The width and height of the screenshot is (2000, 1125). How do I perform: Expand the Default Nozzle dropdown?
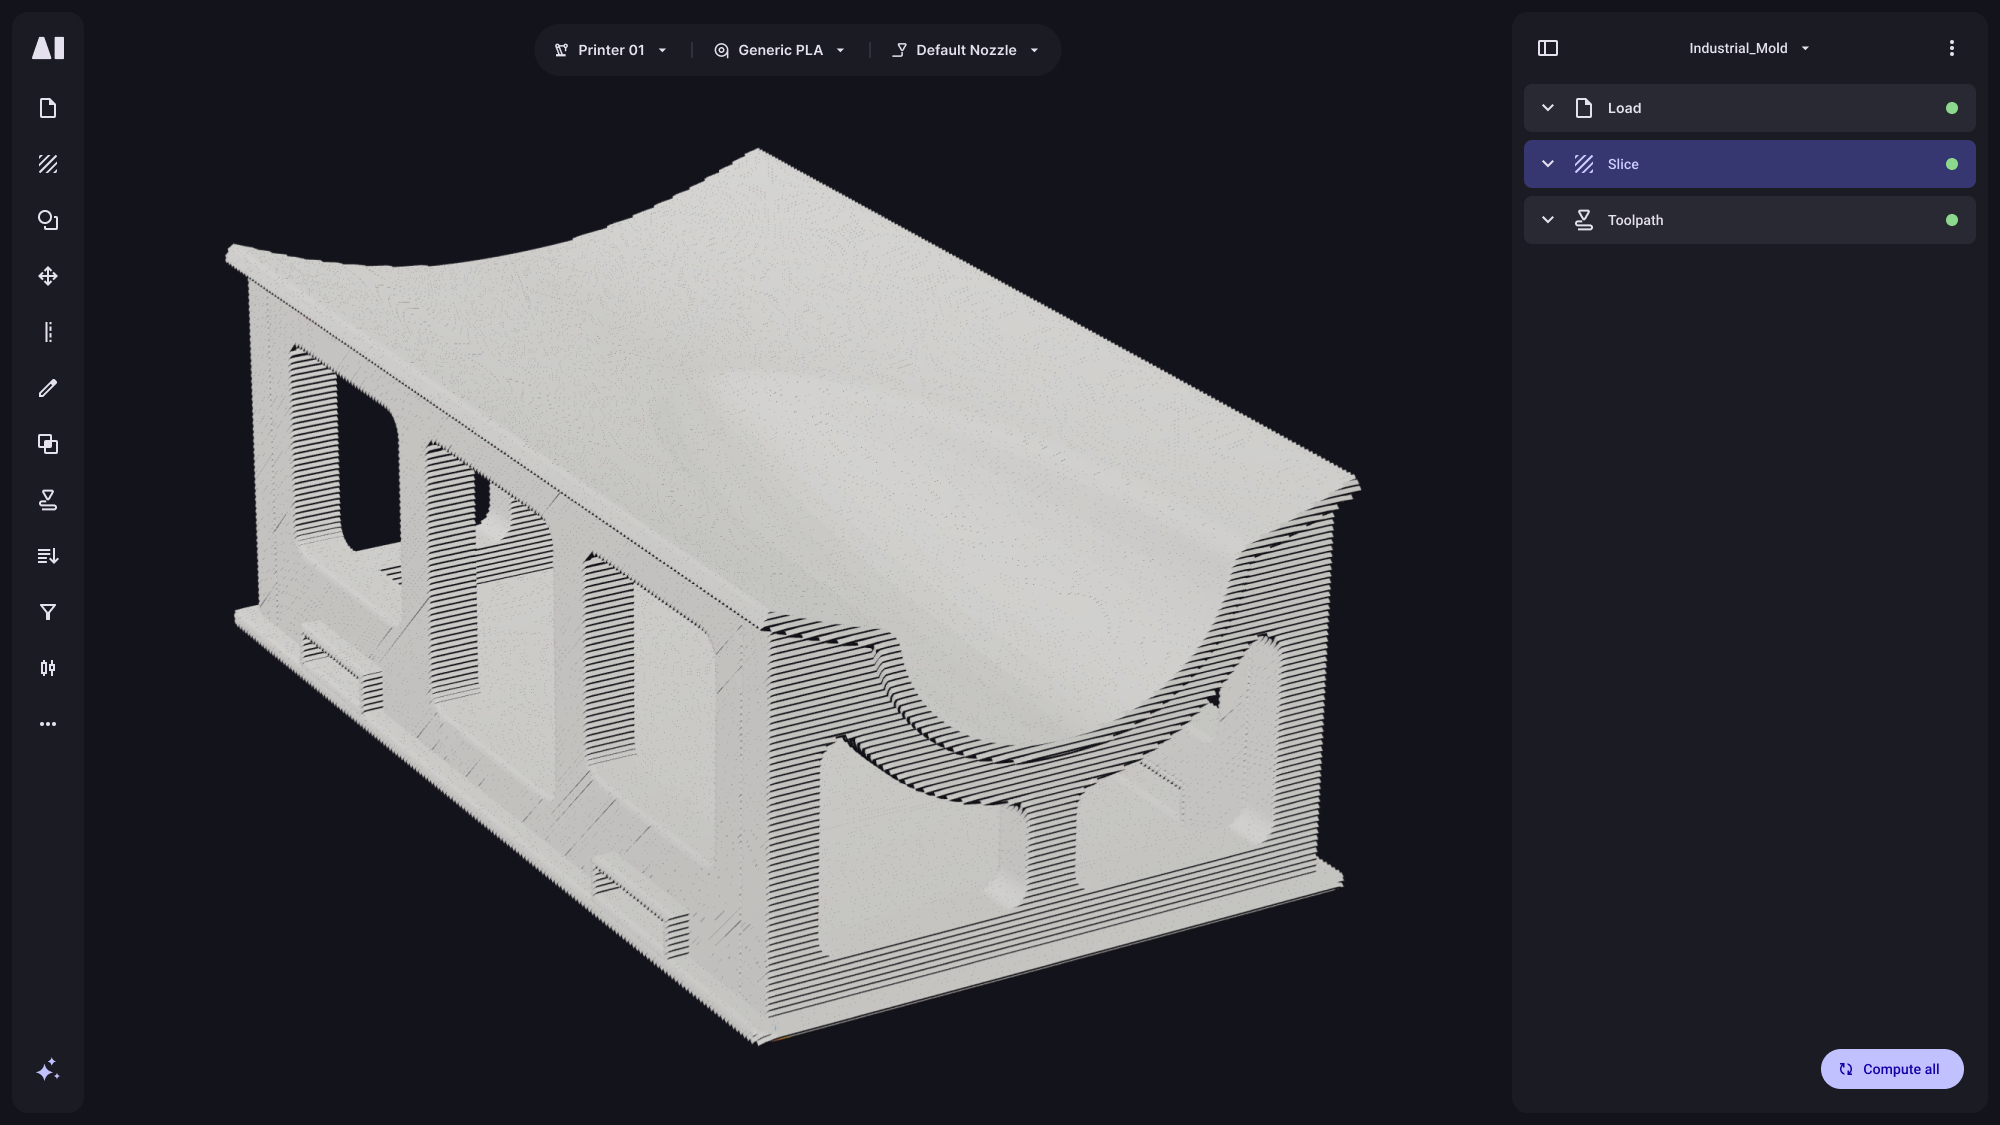pos(965,50)
